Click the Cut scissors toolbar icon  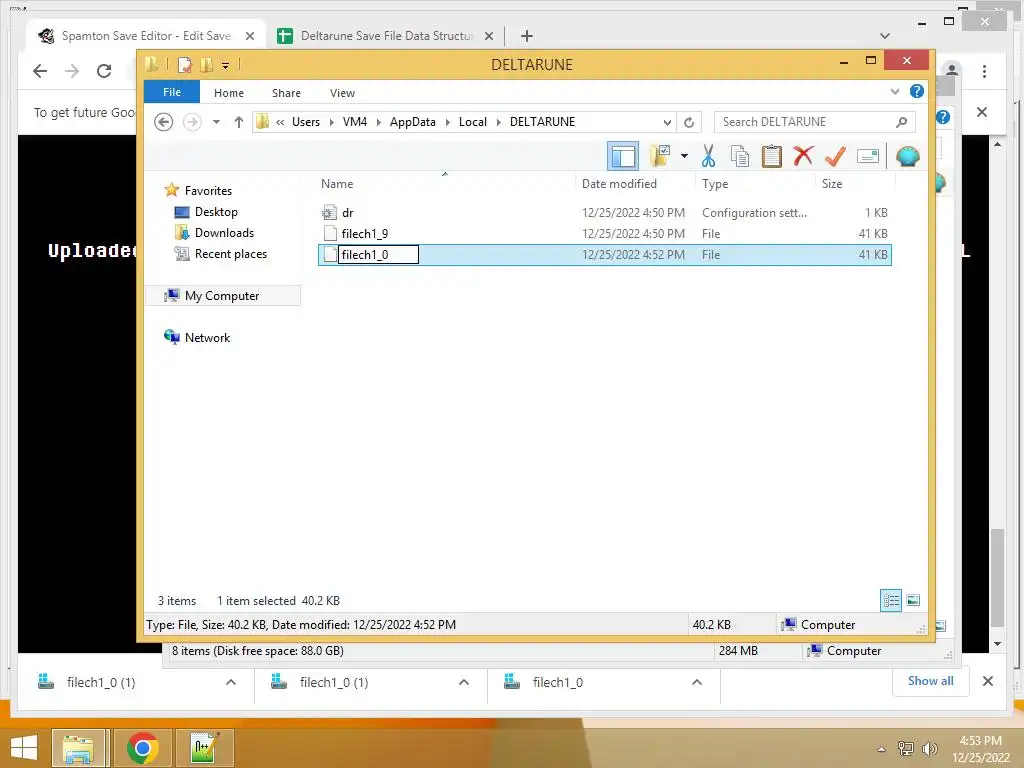[708, 157]
